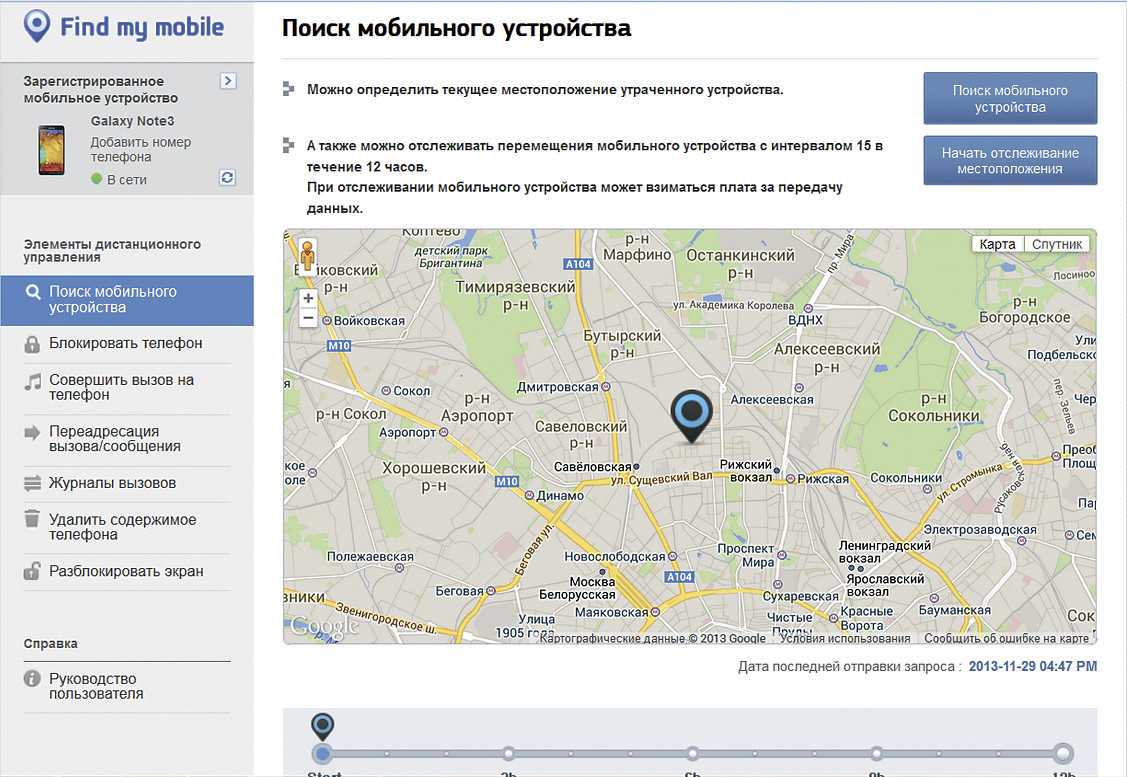Click the Алексеевская station label on map
The width and height of the screenshot is (1127, 777).
click(772, 400)
